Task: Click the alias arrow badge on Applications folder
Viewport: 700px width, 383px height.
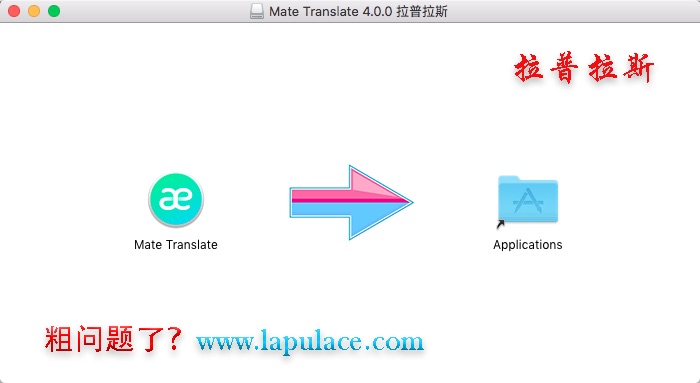Action: (500, 224)
